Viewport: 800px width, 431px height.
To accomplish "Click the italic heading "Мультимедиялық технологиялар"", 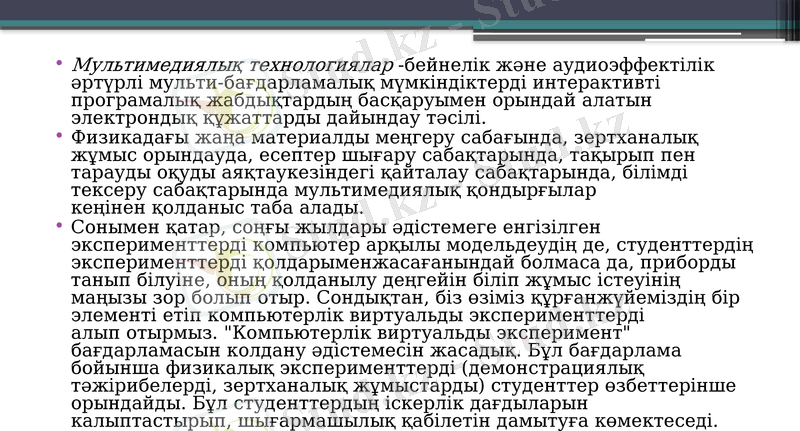I will click(232, 65).
